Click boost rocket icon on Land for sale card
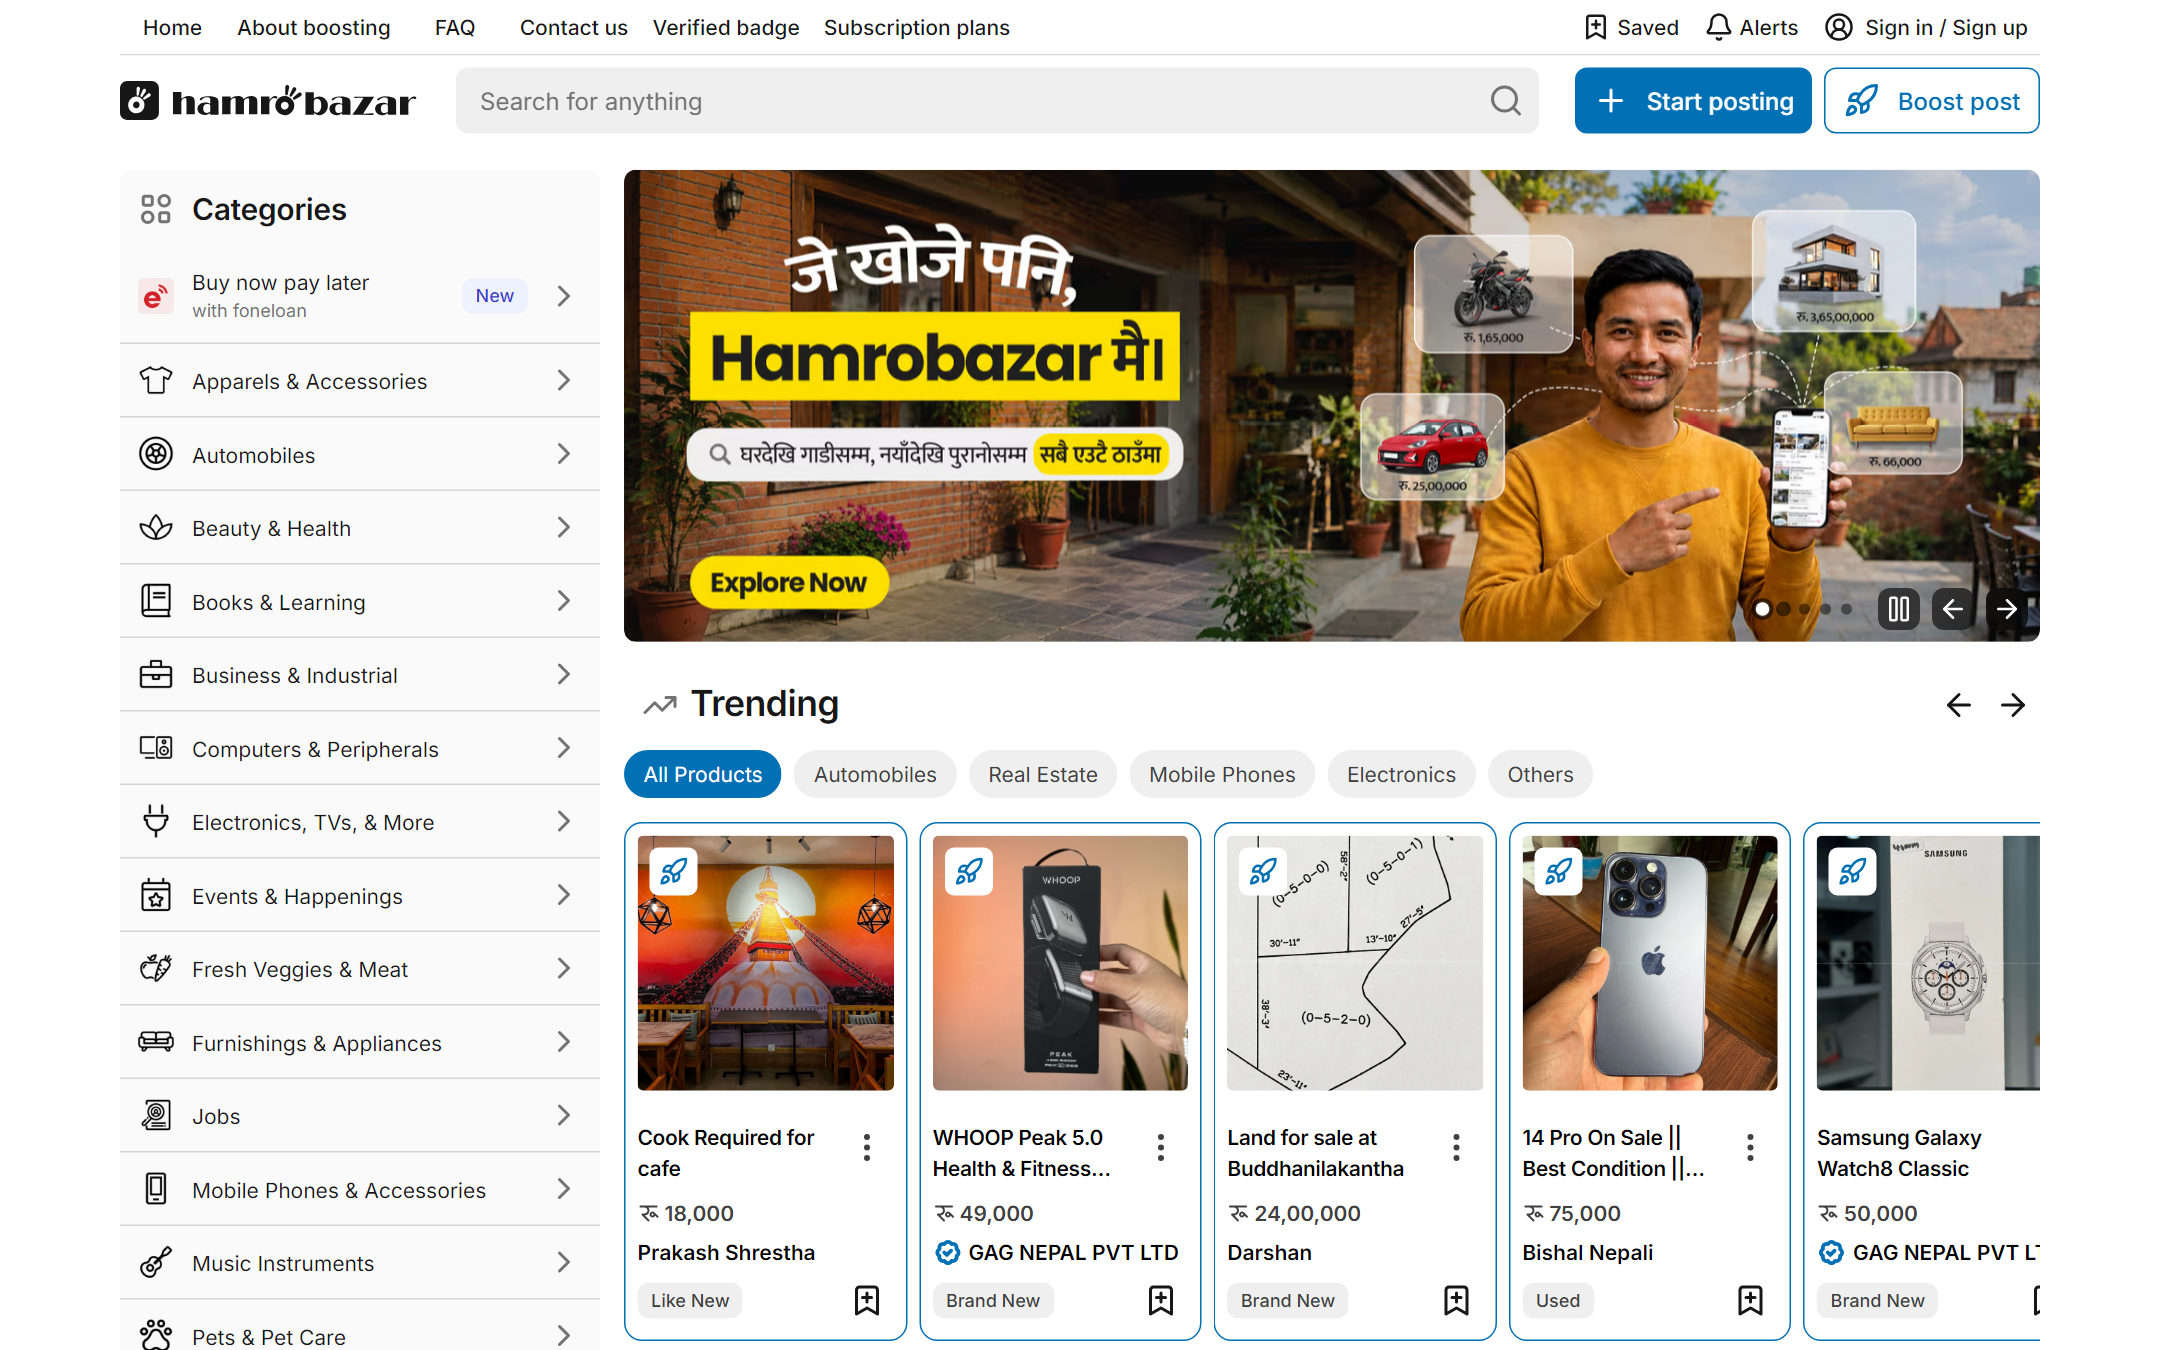This screenshot has width=2160, height=1350. tap(1262, 871)
